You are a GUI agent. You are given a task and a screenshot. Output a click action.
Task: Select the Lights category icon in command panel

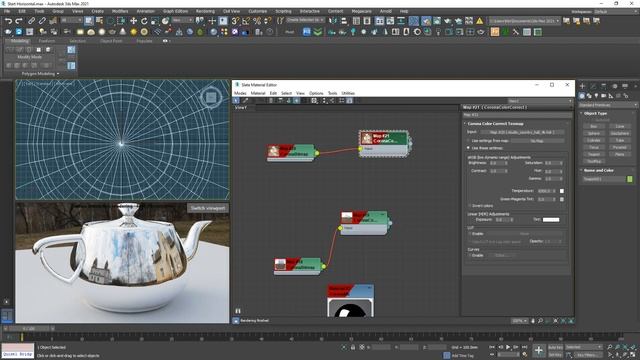[x=596, y=96]
